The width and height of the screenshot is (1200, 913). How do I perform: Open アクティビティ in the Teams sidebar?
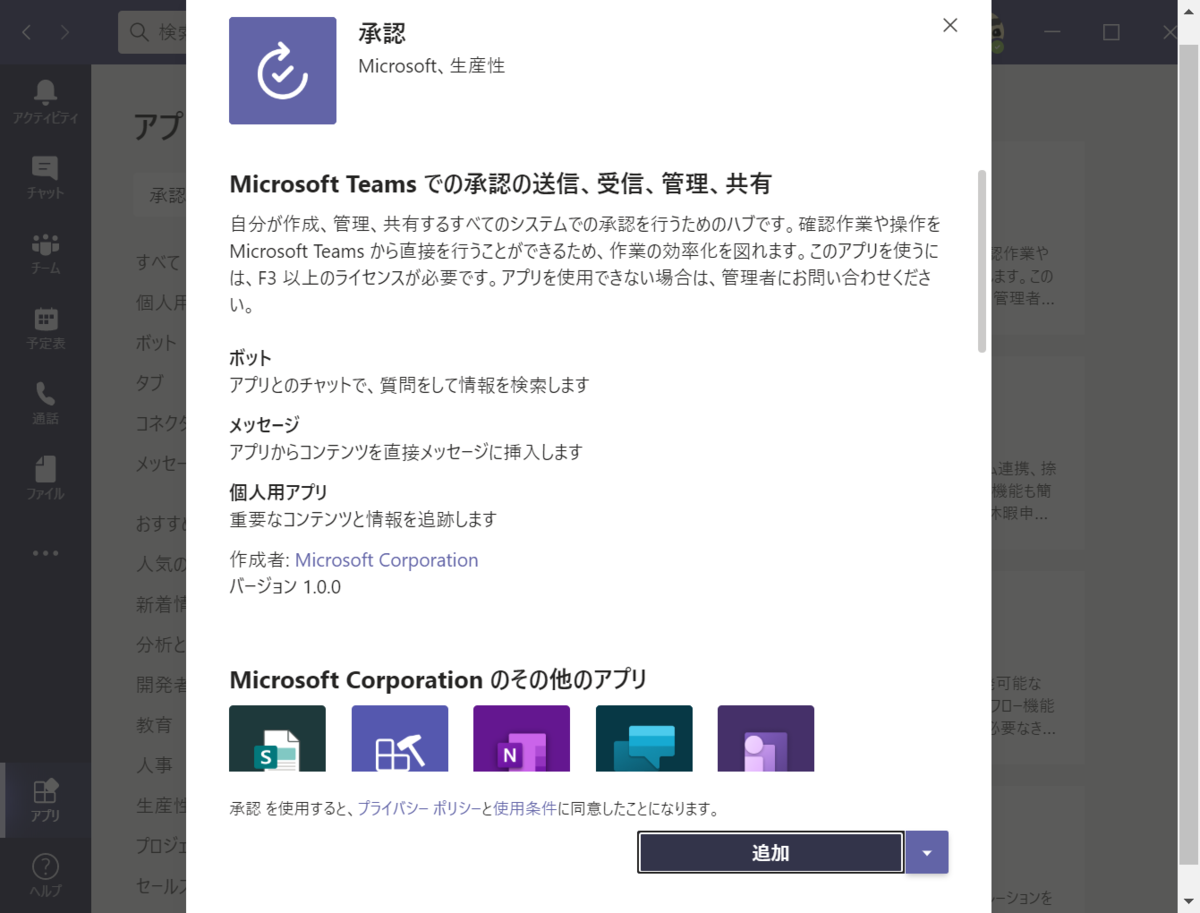coord(45,102)
